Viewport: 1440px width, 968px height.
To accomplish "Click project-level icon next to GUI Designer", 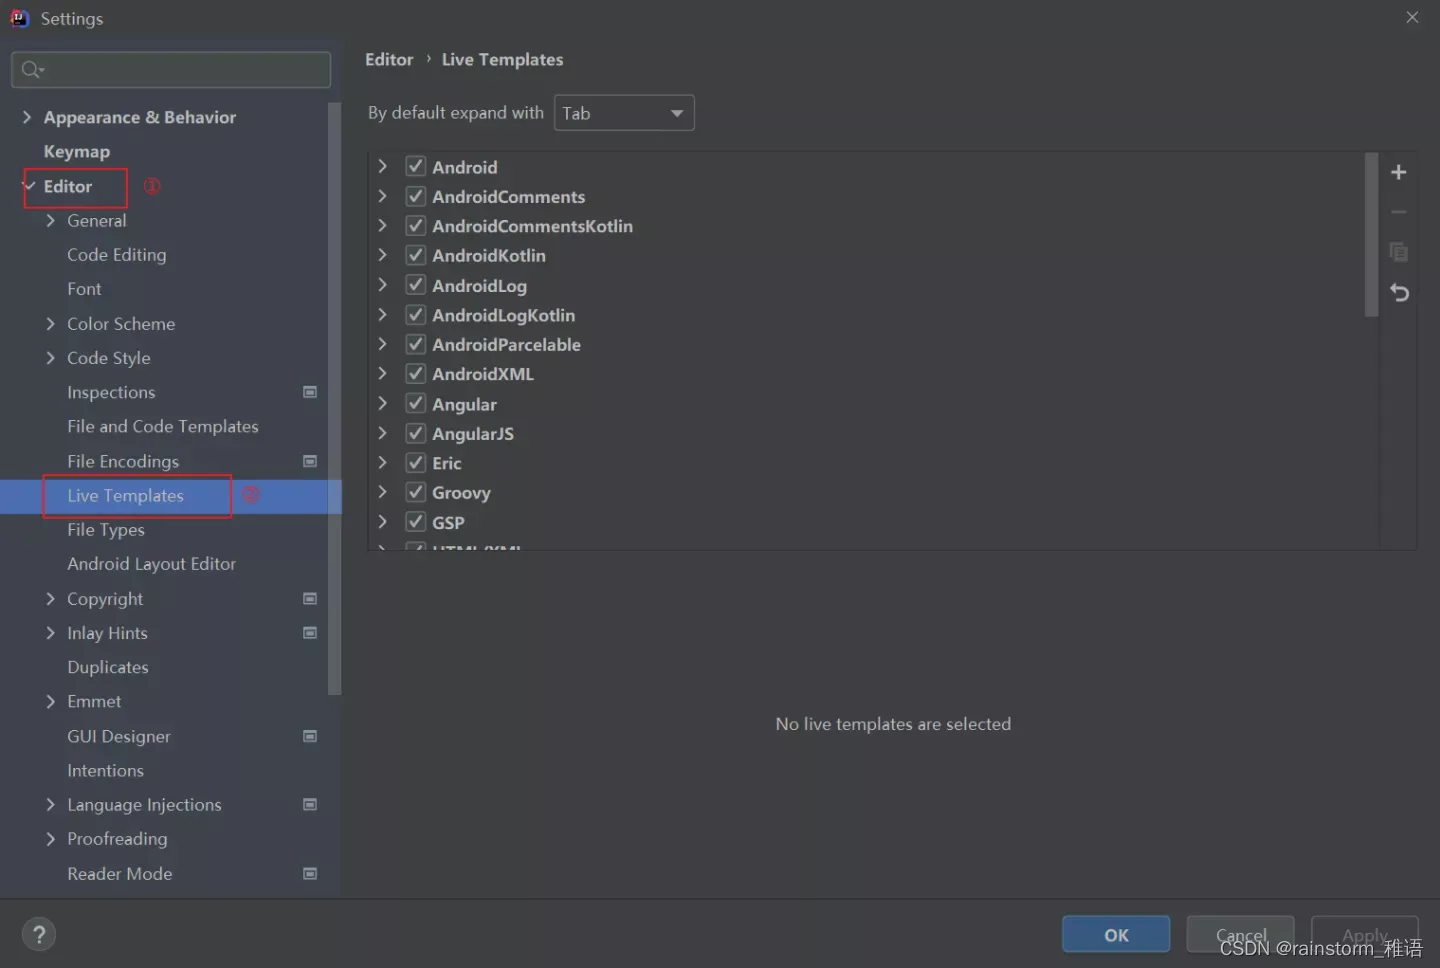I will pos(310,736).
